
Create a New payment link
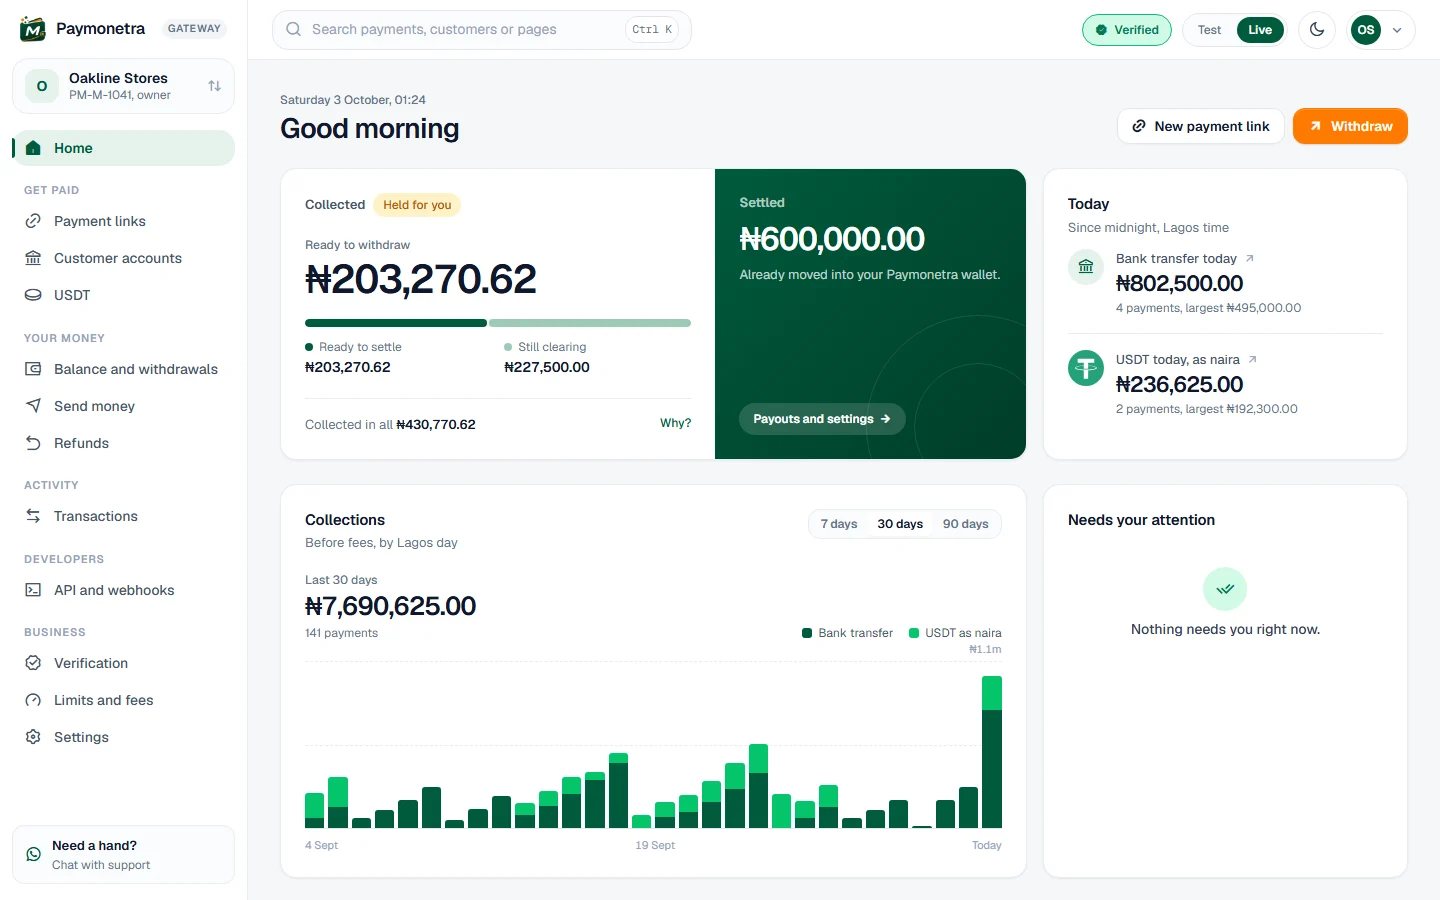click(1200, 126)
